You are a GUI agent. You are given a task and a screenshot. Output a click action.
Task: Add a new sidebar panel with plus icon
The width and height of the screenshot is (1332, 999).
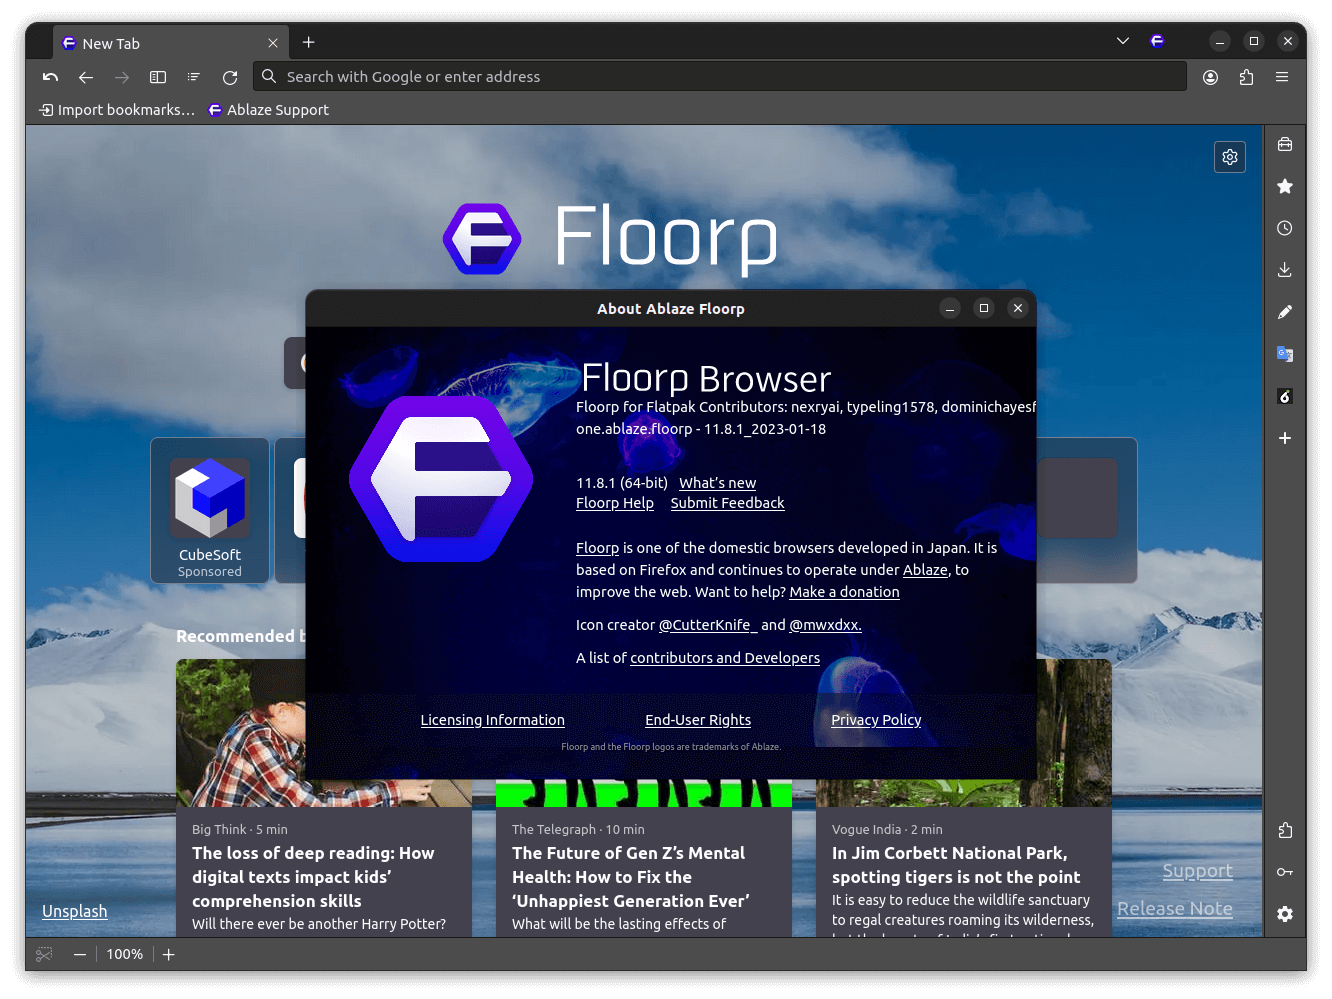click(x=1285, y=438)
